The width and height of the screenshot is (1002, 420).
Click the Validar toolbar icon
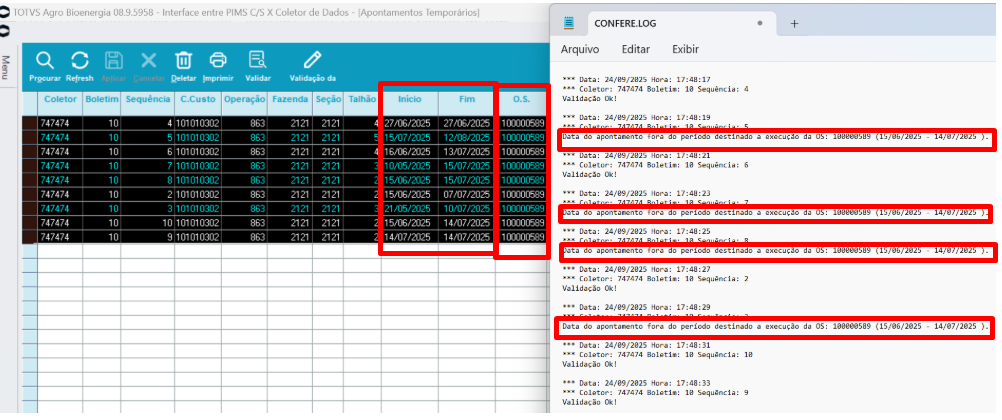coord(258,60)
